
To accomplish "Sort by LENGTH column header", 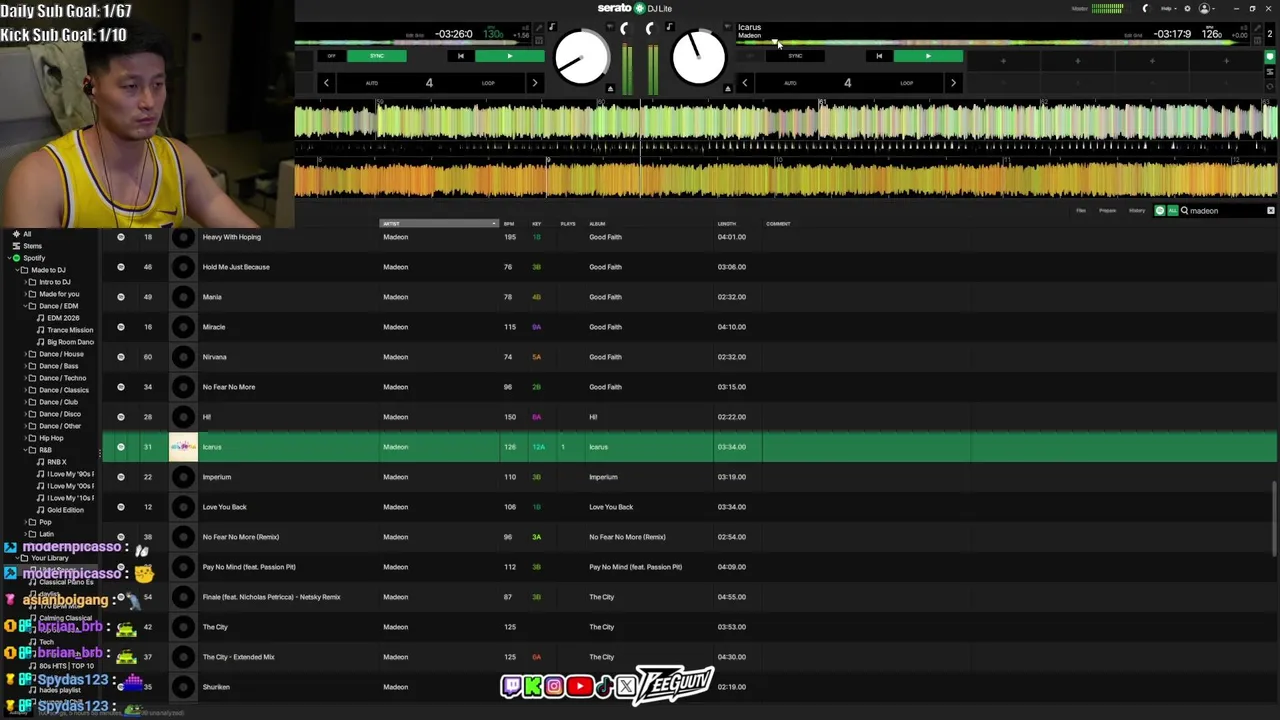I will (727, 224).
